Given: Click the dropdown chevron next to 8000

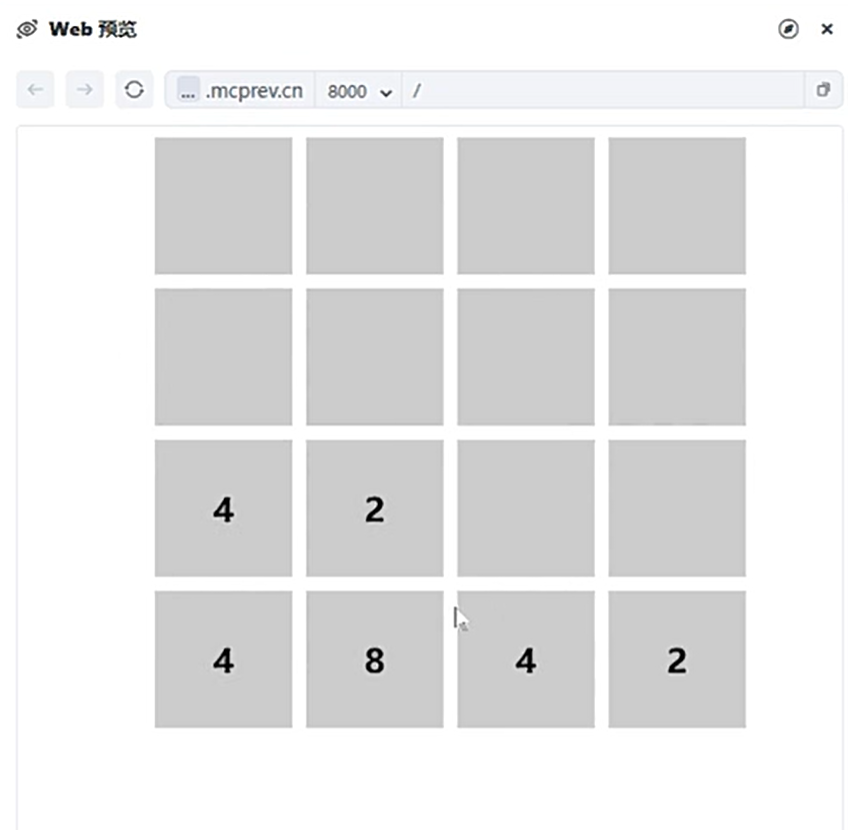Looking at the screenshot, I should (x=386, y=93).
